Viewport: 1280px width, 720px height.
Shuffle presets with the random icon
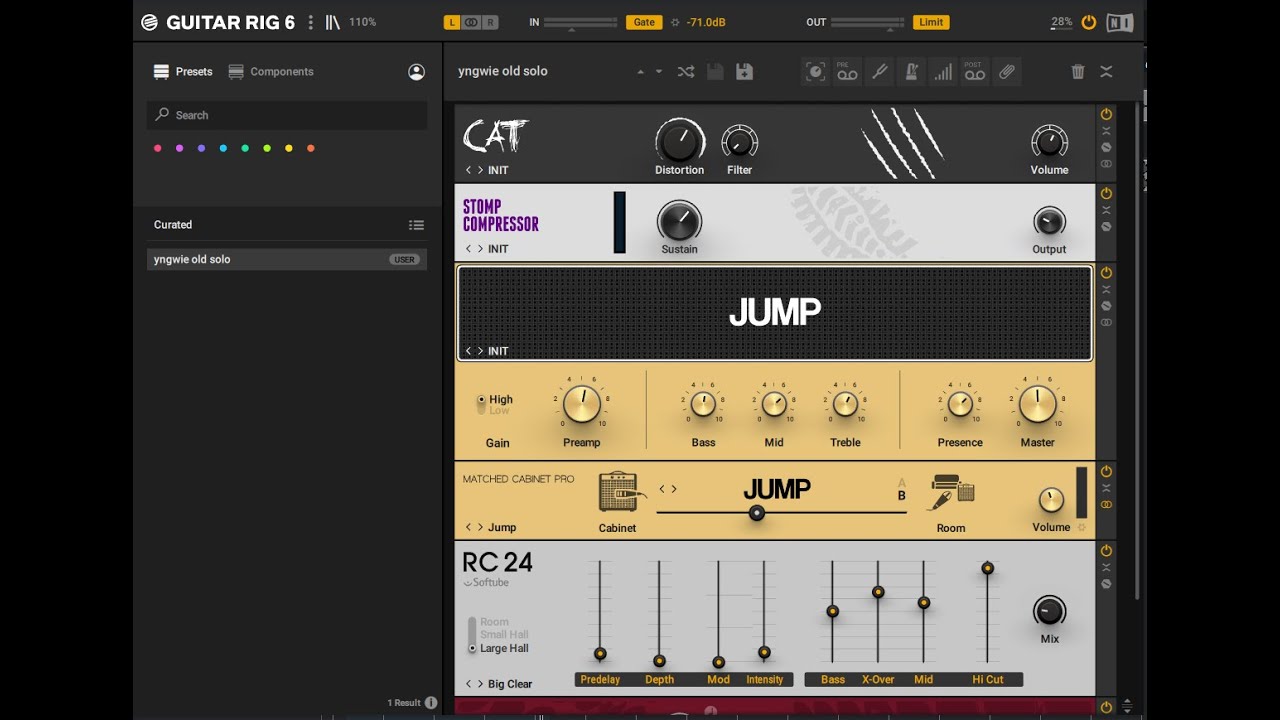tap(685, 71)
